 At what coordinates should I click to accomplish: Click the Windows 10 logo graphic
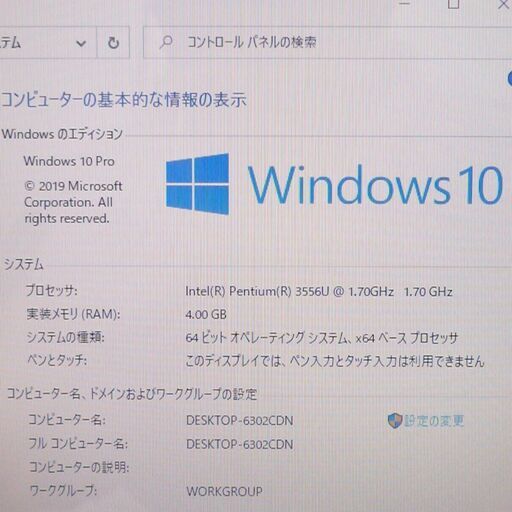coord(334,184)
